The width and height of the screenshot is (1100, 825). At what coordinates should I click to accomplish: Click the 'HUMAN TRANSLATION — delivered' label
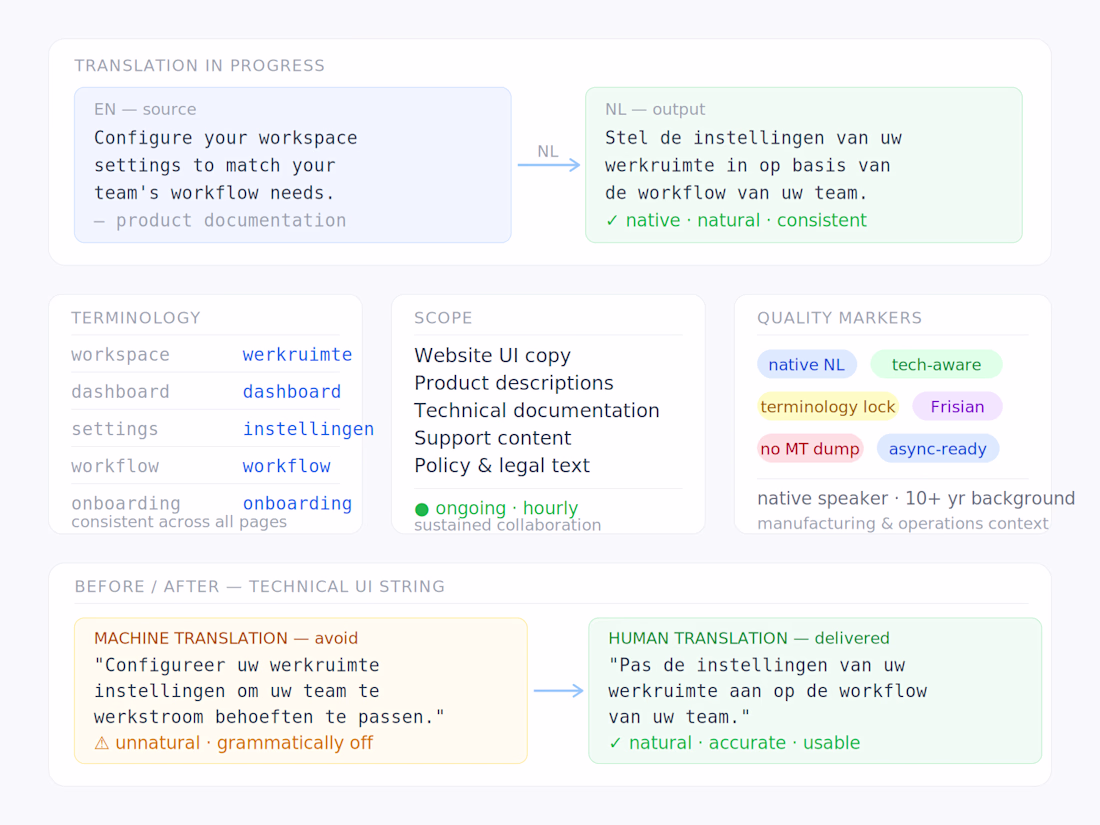pyautogui.click(x=749, y=638)
